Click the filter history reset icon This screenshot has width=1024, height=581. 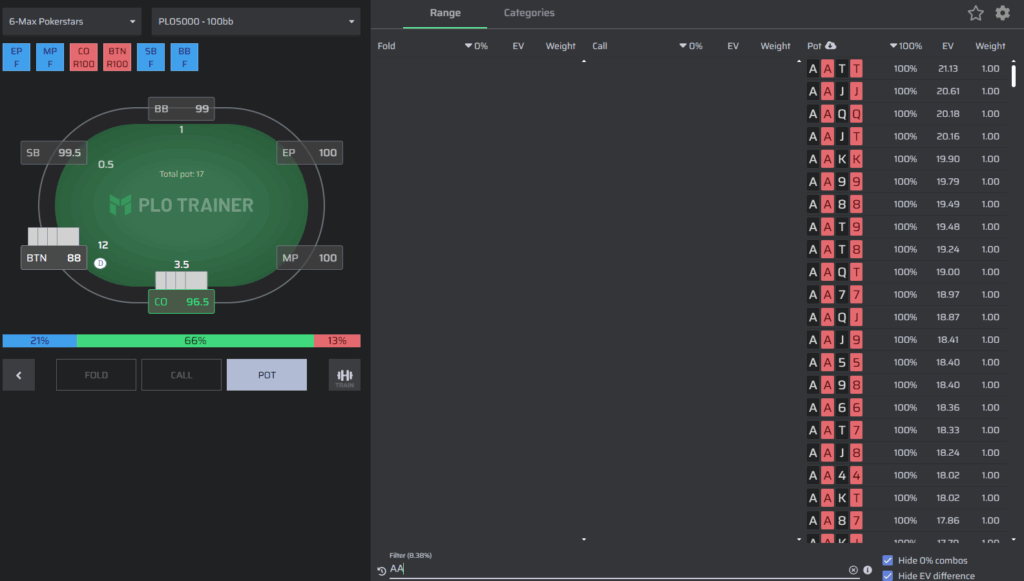pos(381,571)
